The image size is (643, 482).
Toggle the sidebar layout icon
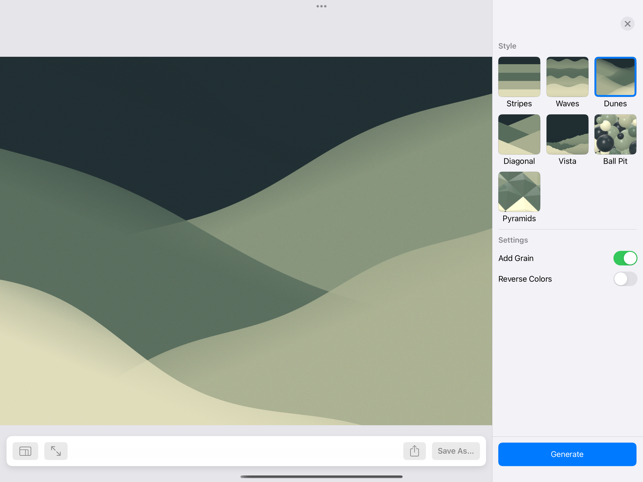(x=25, y=451)
